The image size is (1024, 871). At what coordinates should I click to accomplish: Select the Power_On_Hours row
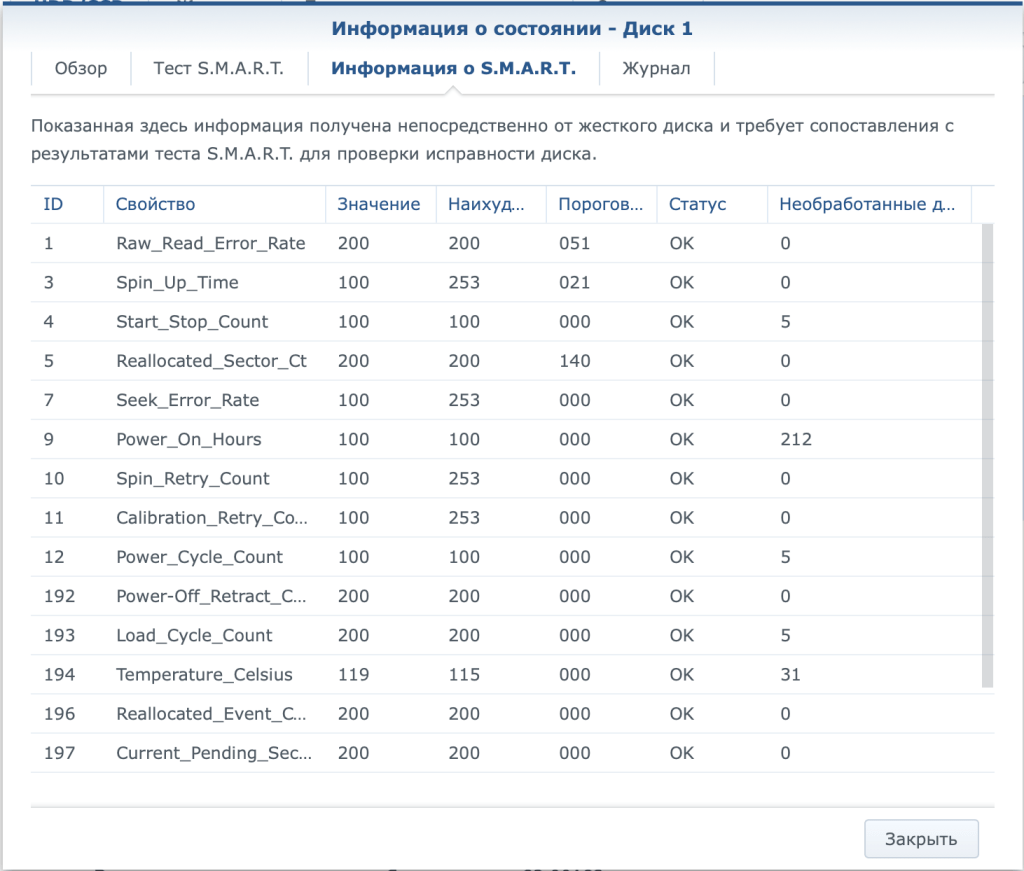point(506,439)
